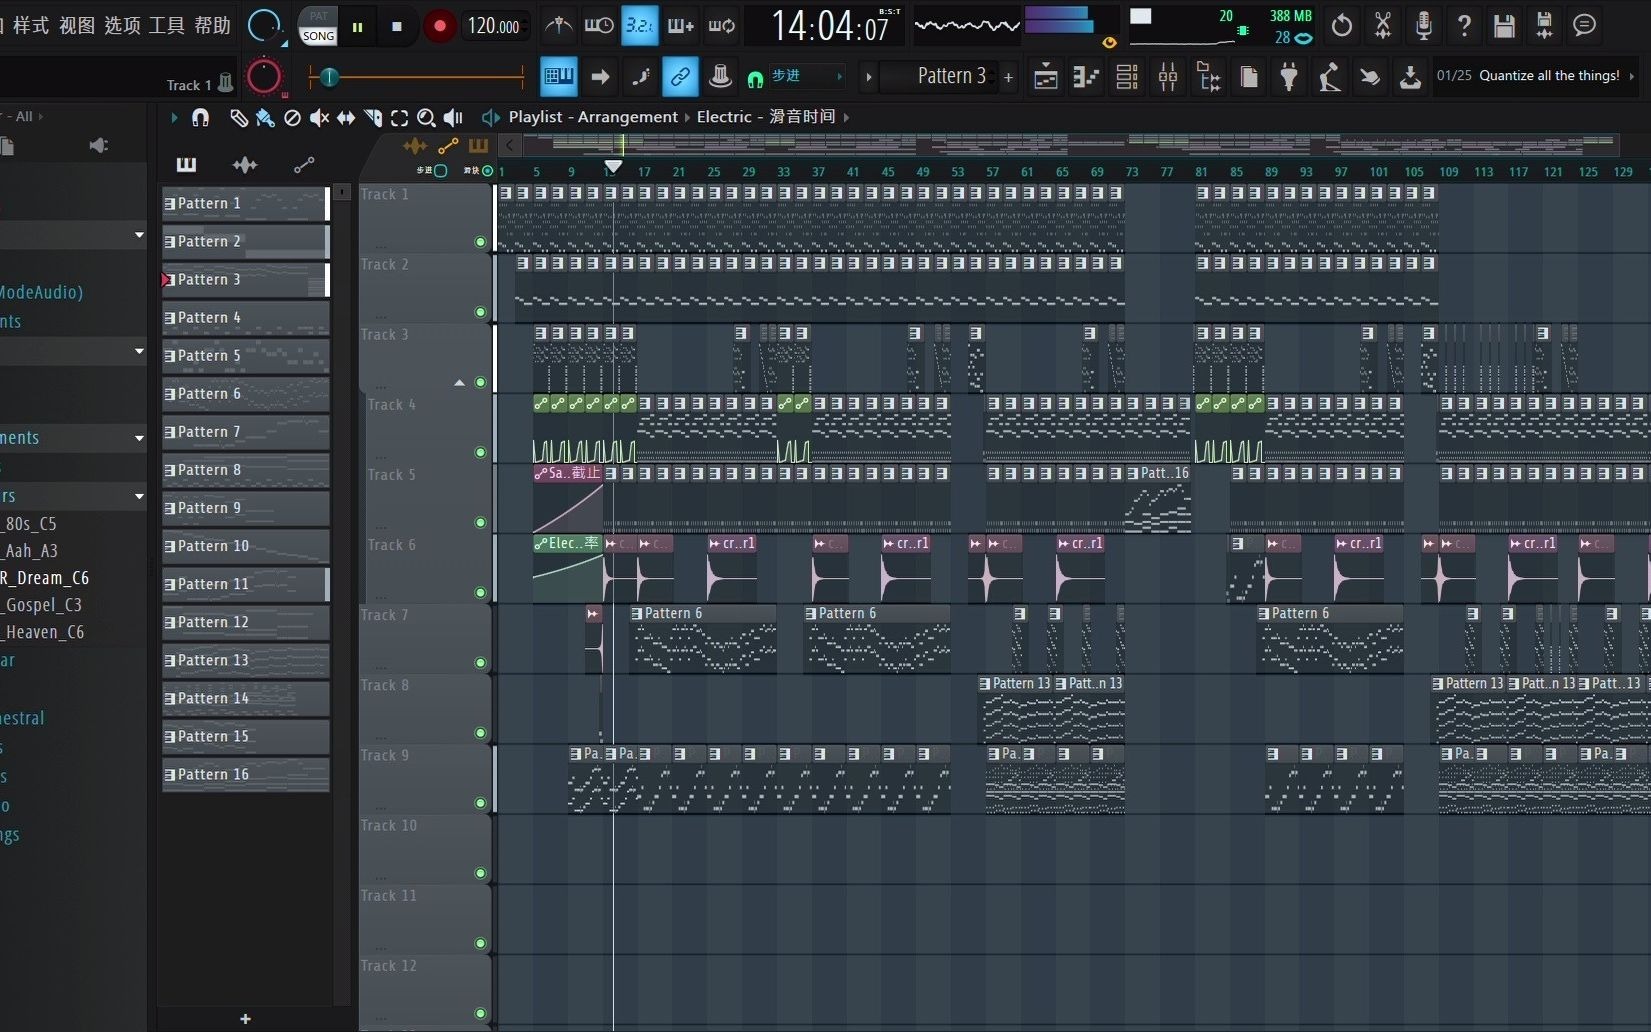This screenshot has height=1032, width=1651.
Task: Select Pattern 16 in picker
Action: pos(246,774)
